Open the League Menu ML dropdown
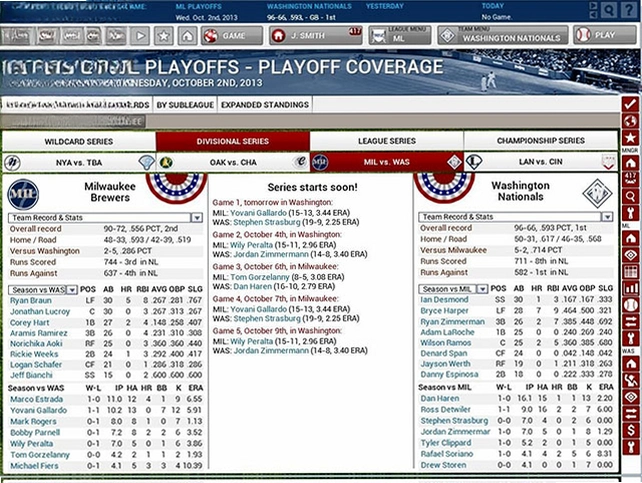642x483 pixels. tap(400, 35)
